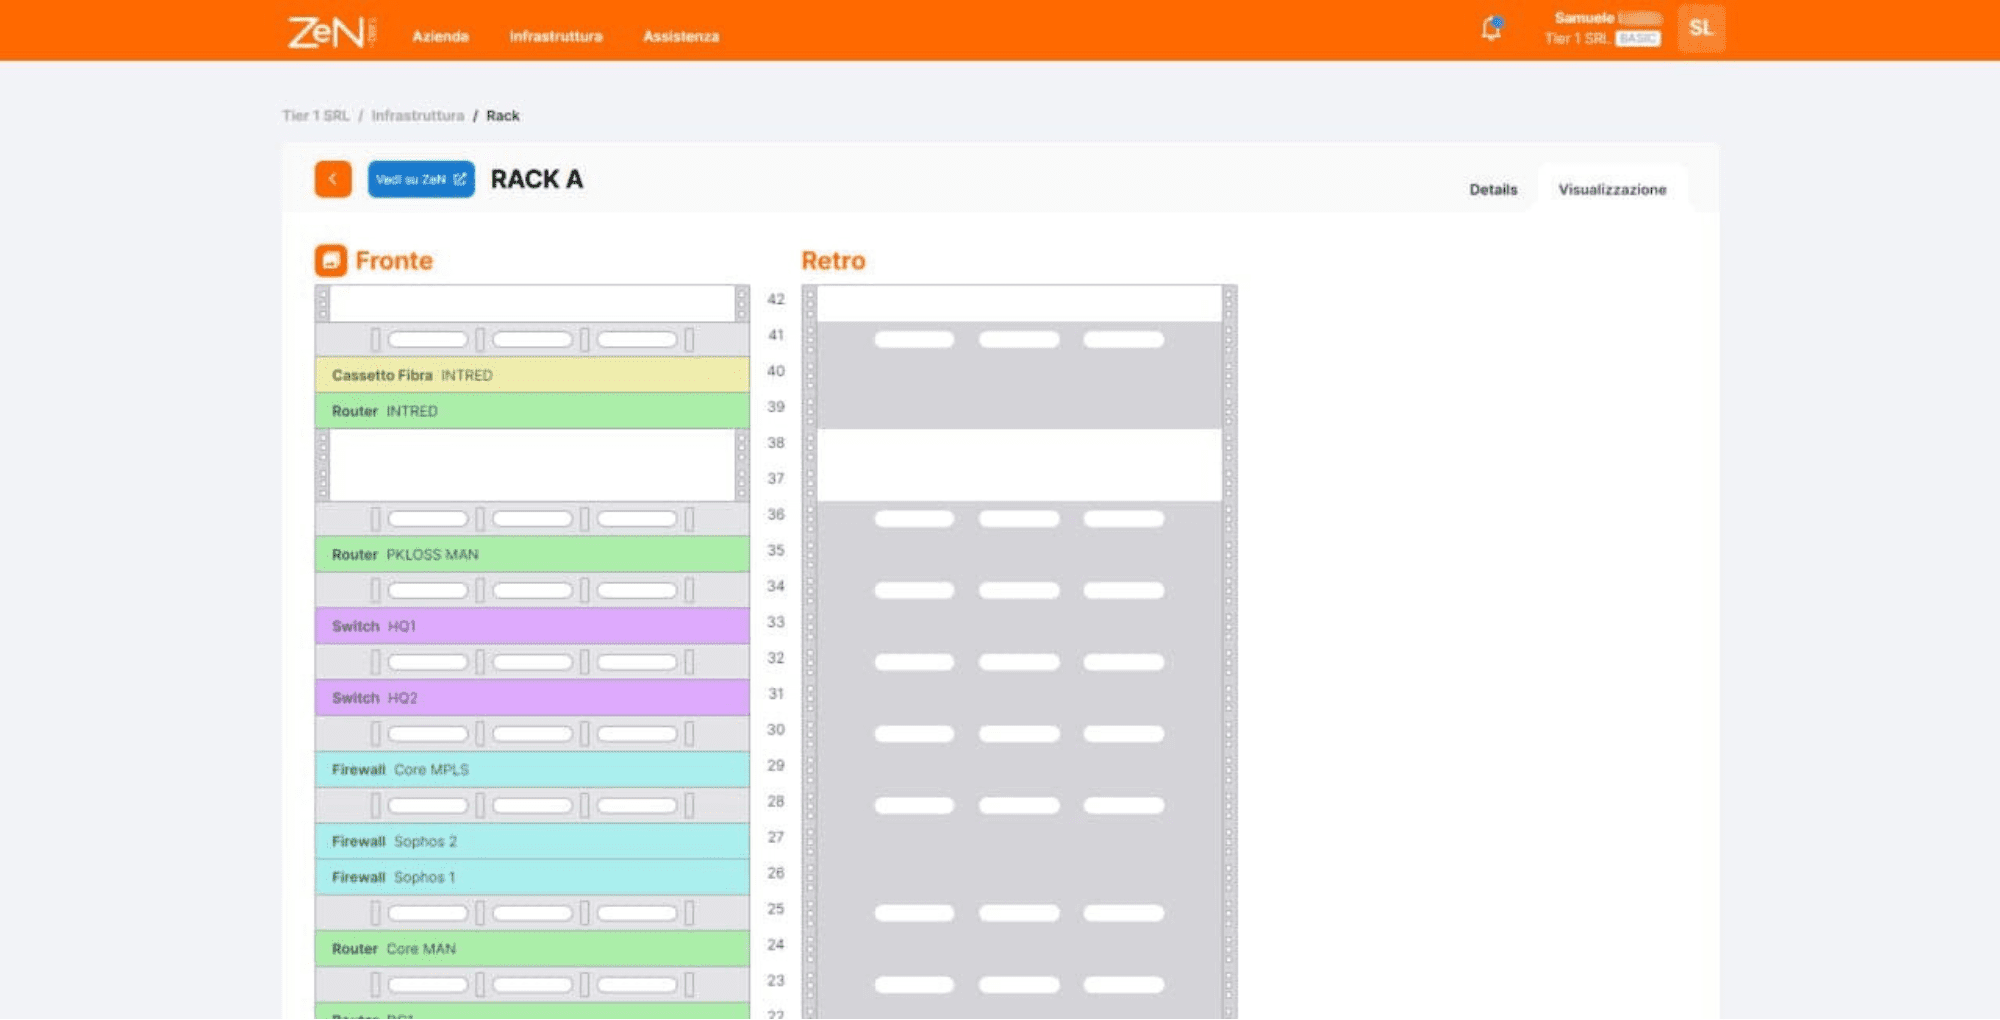
Task: Click the Vedi su ZeN button
Action: click(421, 180)
